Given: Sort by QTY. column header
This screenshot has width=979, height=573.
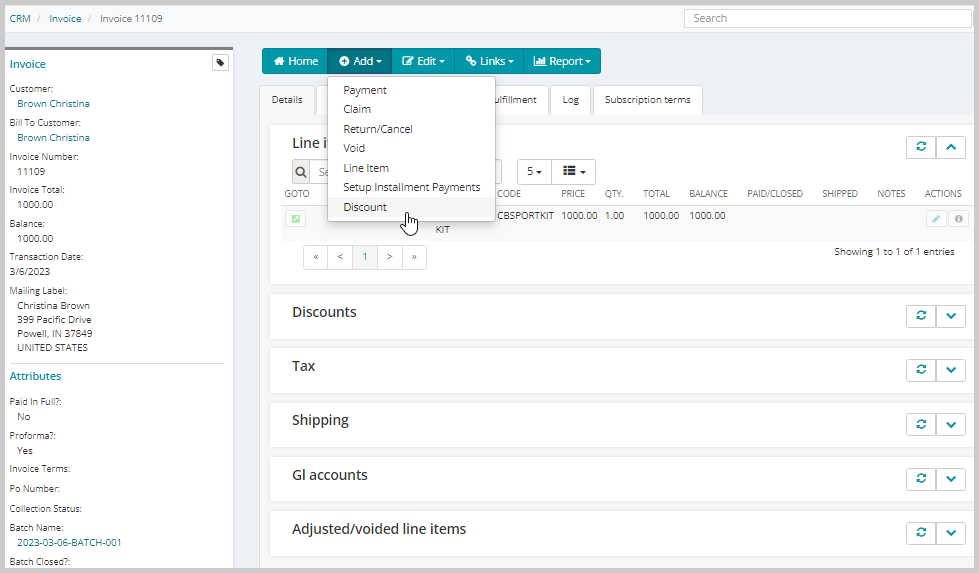Looking at the screenshot, I should [x=614, y=193].
